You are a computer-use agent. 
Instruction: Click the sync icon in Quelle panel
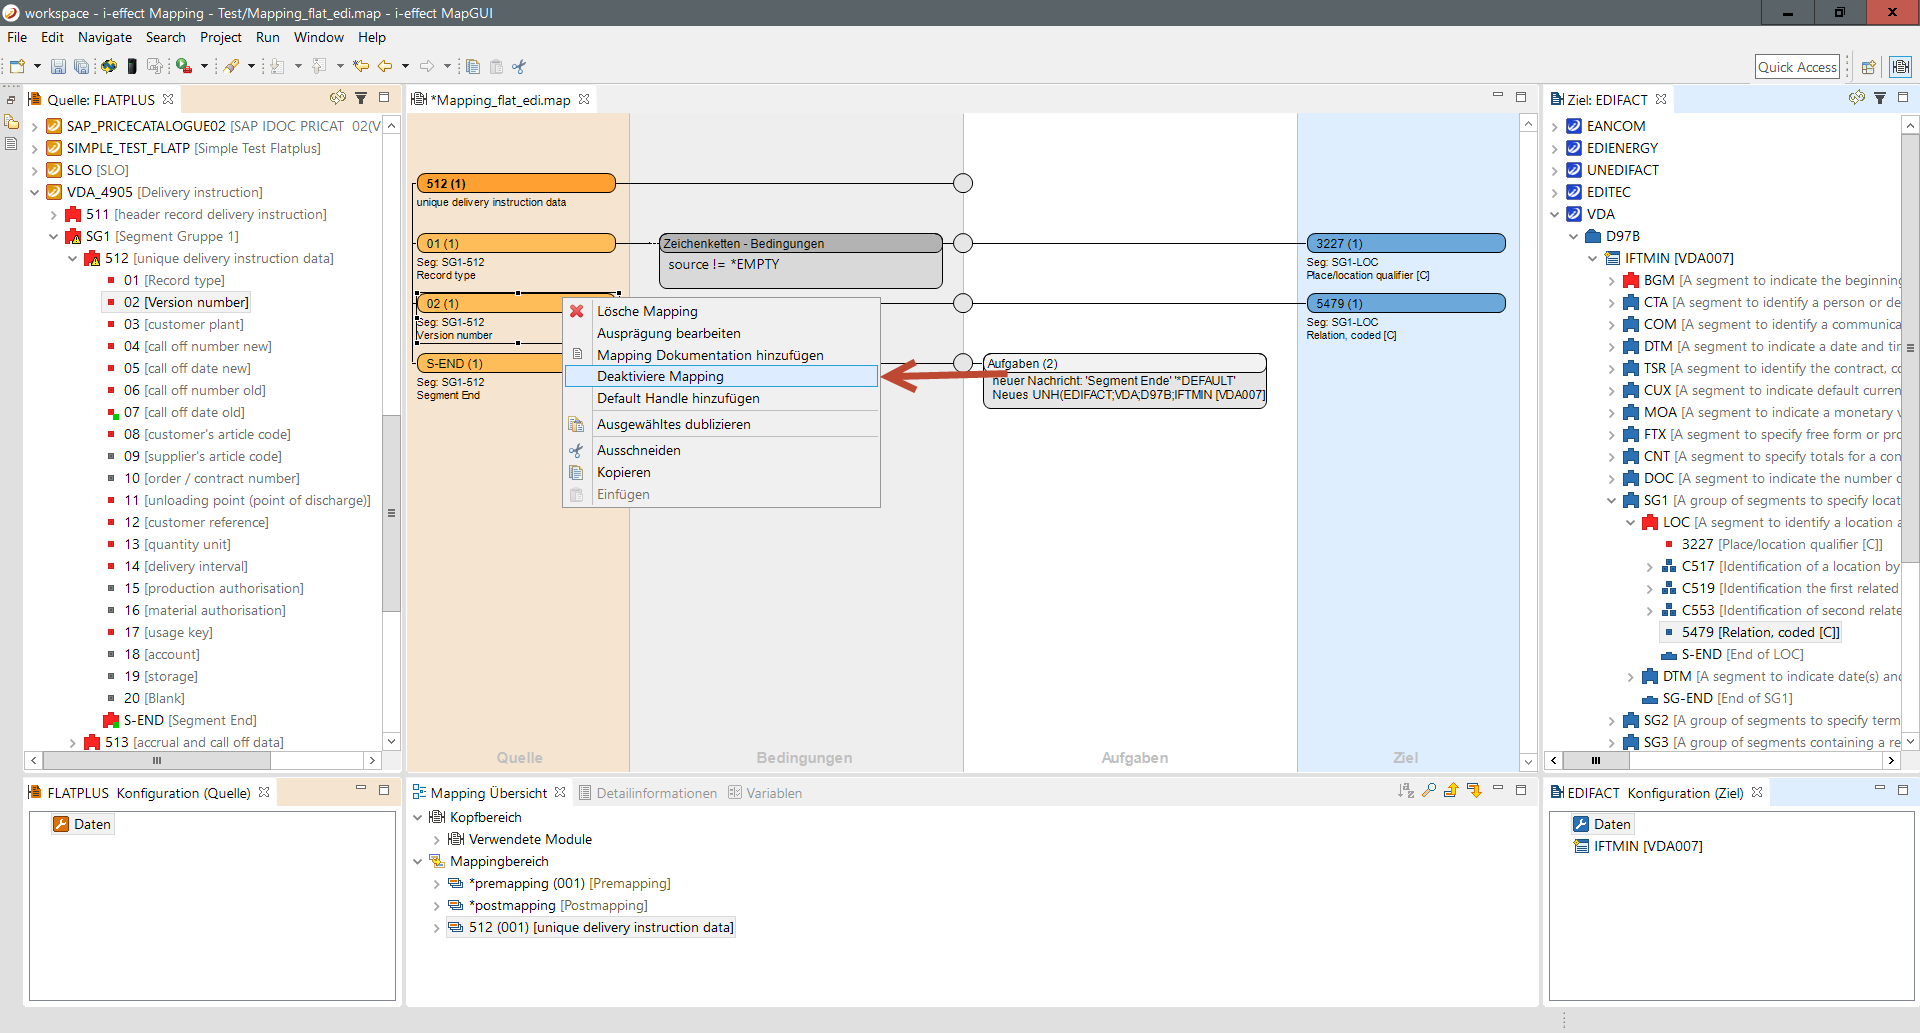[x=338, y=98]
